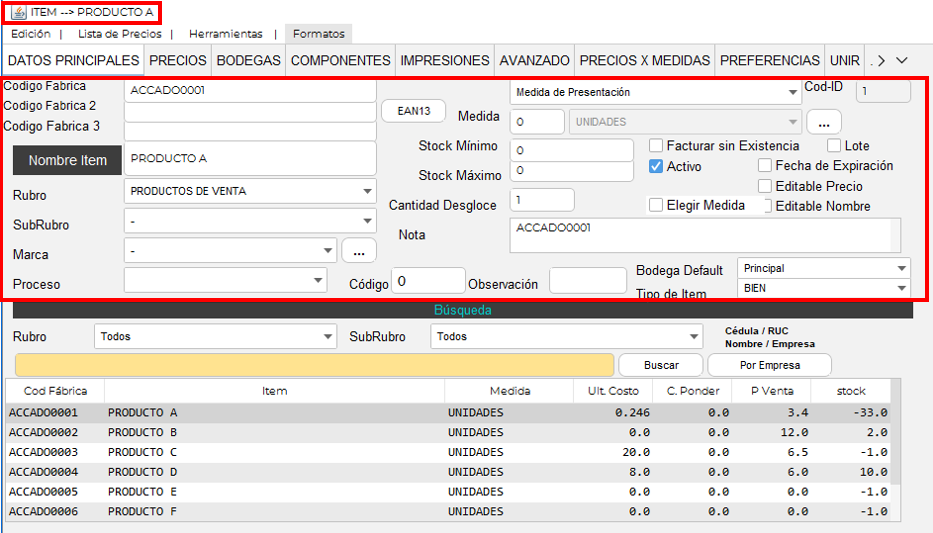The image size is (933, 533).
Task: Open the Medida de Presentación dropdown
Action: pyautogui.click(x=656, y=92)
